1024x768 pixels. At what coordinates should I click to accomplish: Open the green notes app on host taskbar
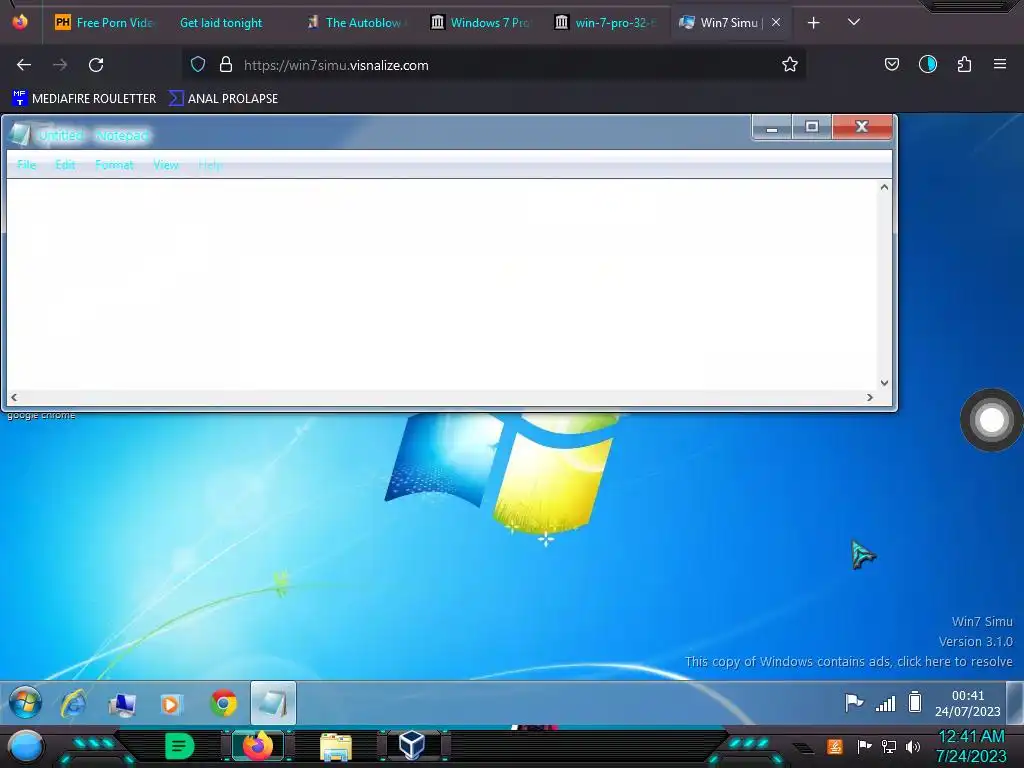[x=180, y=746]
